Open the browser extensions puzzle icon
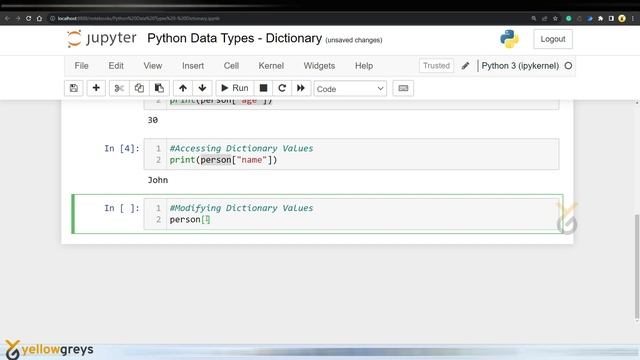Screen dimensions: 640x360 click(600, 18)
